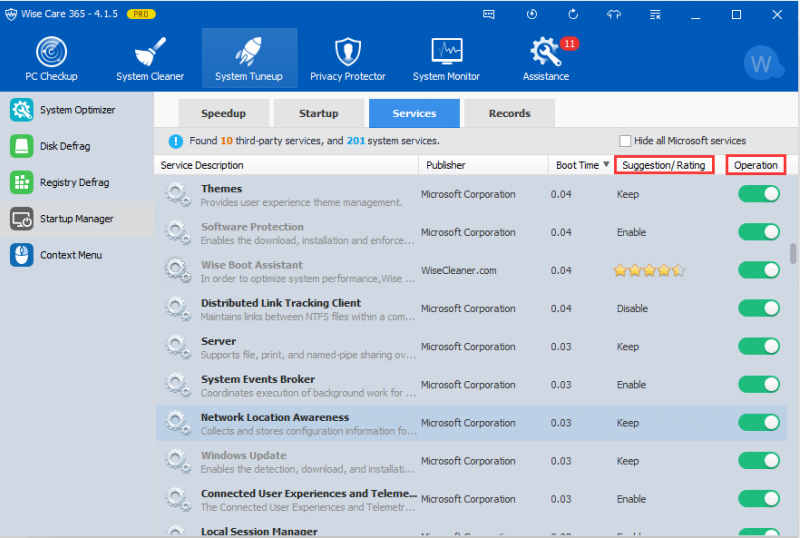The width and height of the screenshot is (800, 538).
Task: Click Disable suggestion for Distributed Link Tracking
Action: (632, 308)
